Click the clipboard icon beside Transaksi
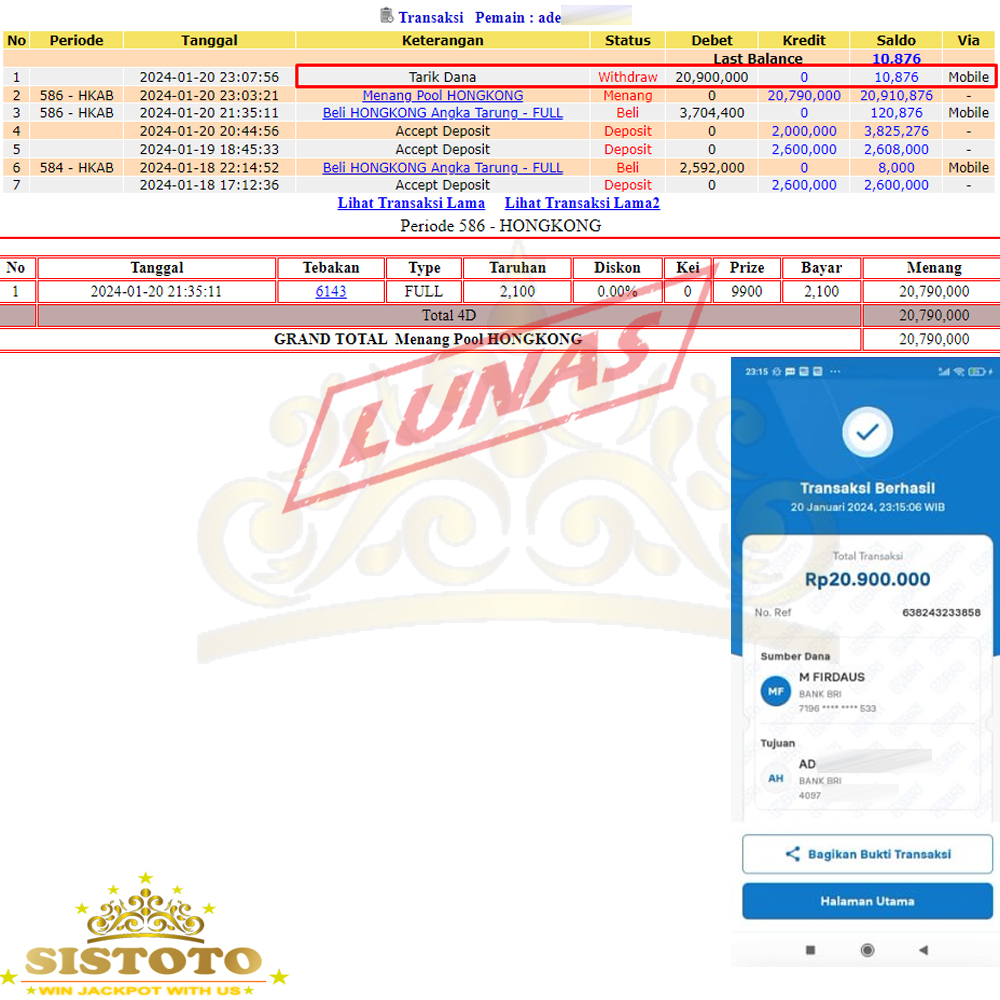 click(386, 15)
